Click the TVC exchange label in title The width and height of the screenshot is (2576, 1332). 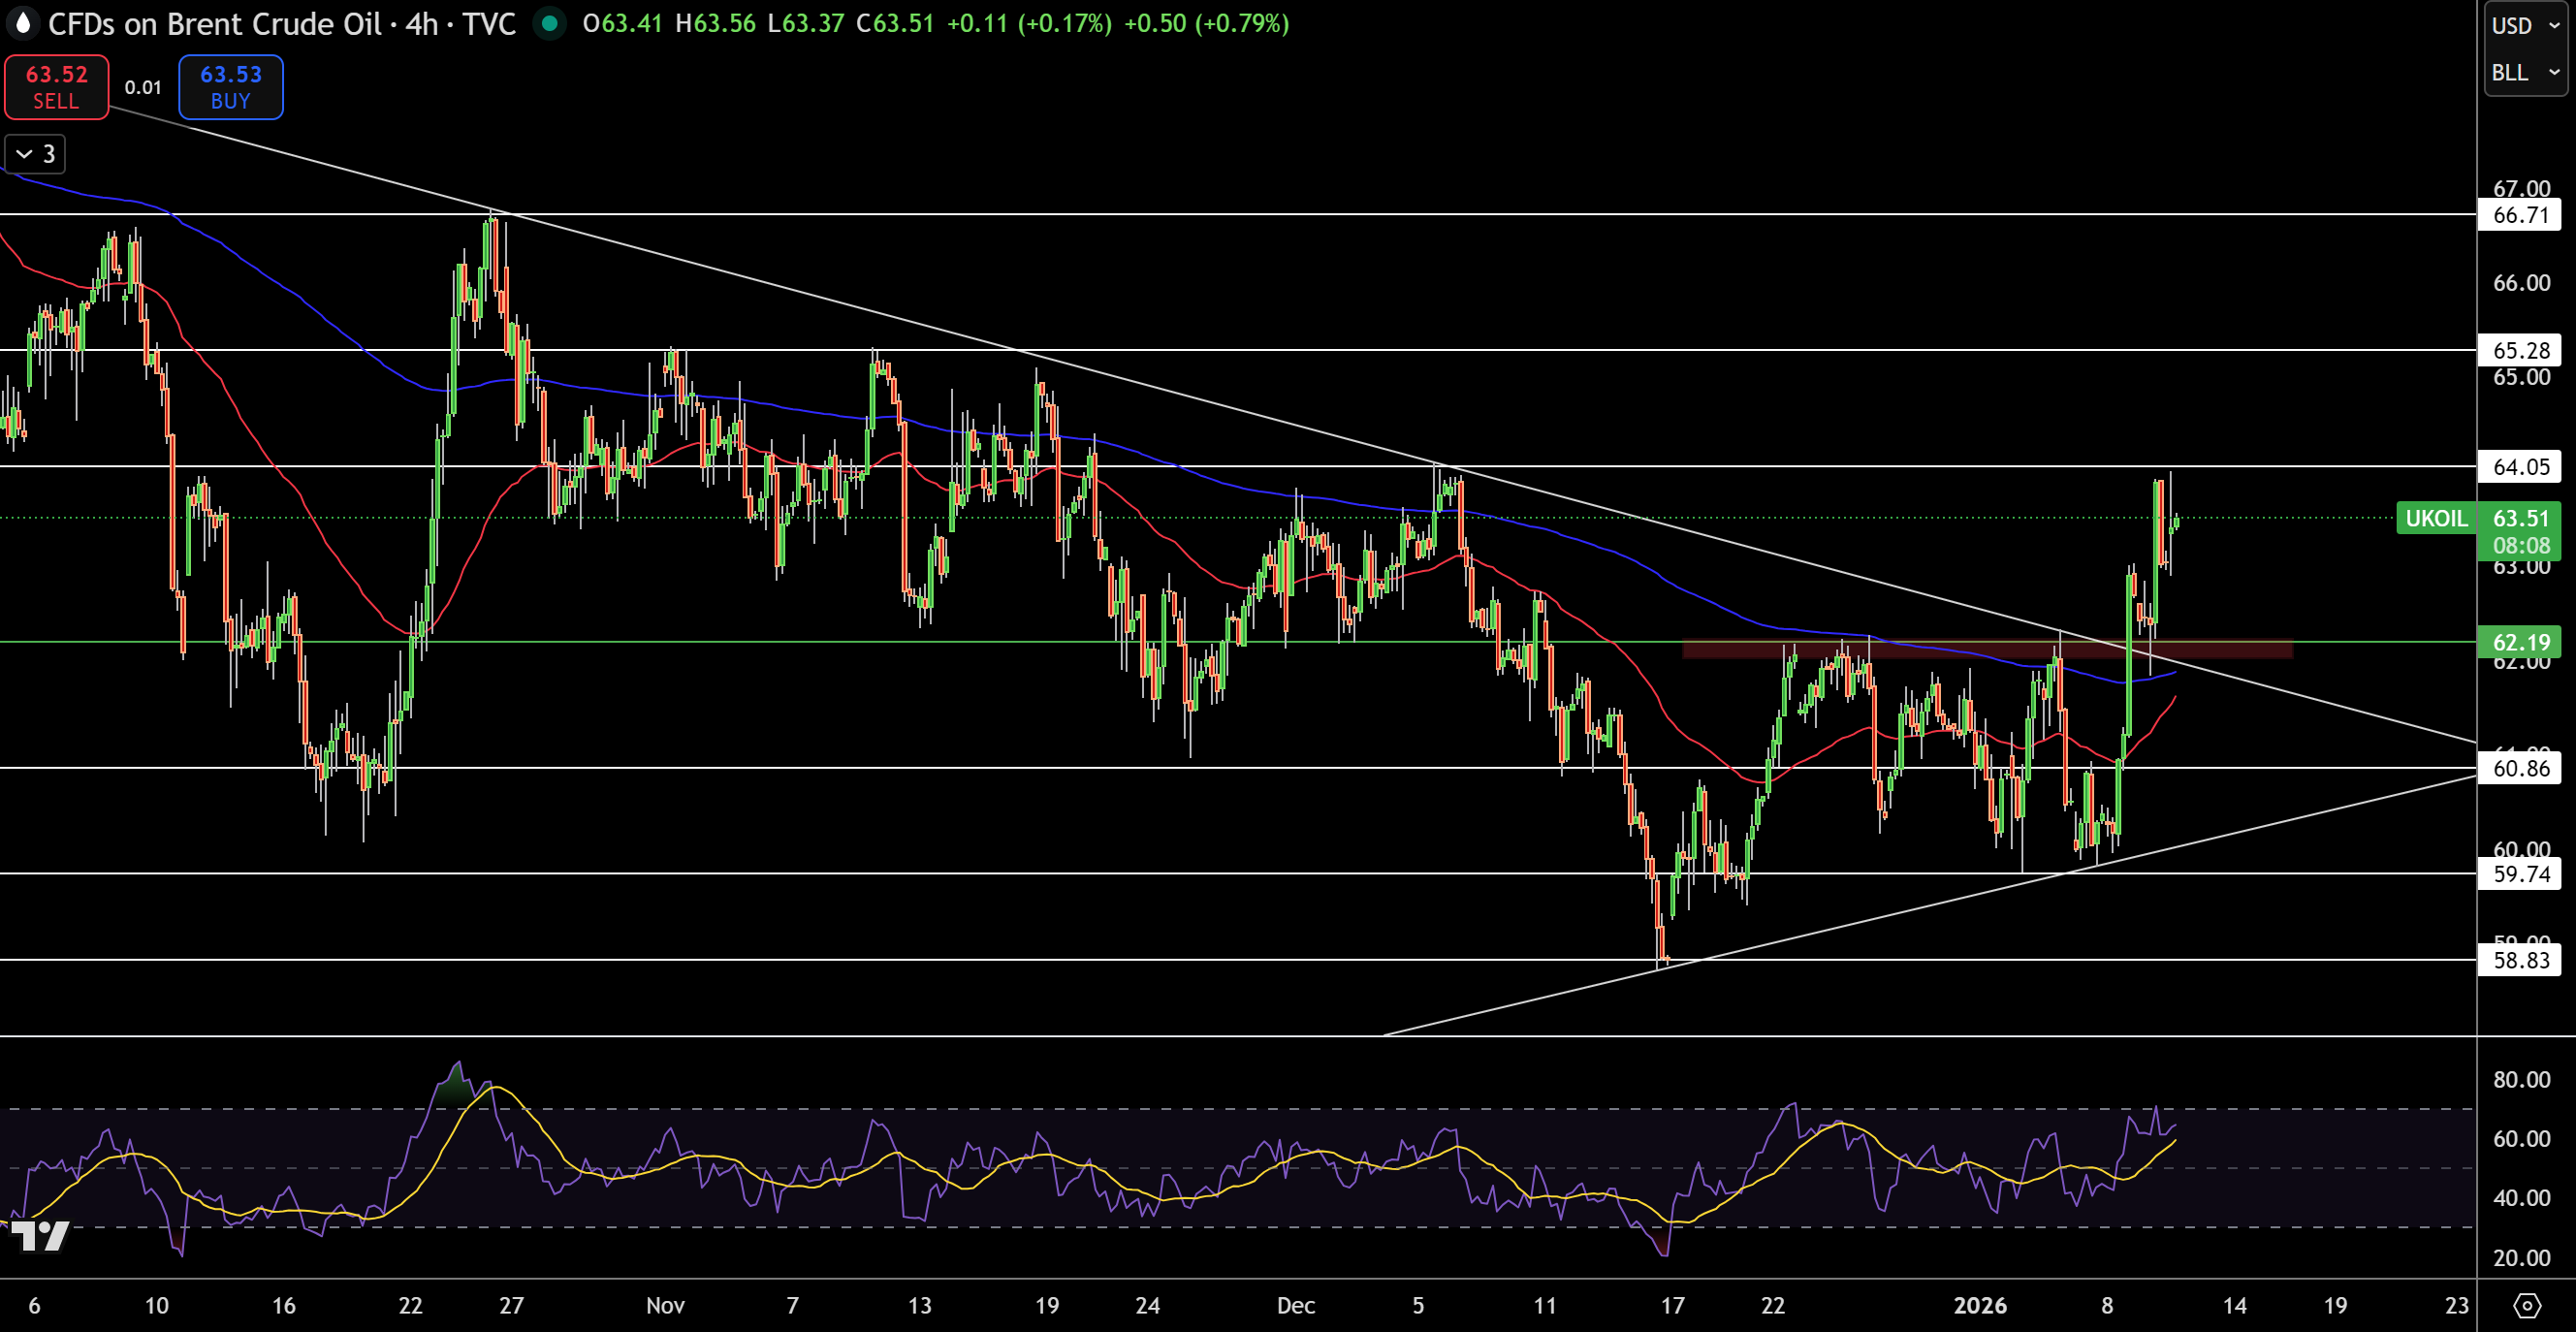(x=489, y=23)
